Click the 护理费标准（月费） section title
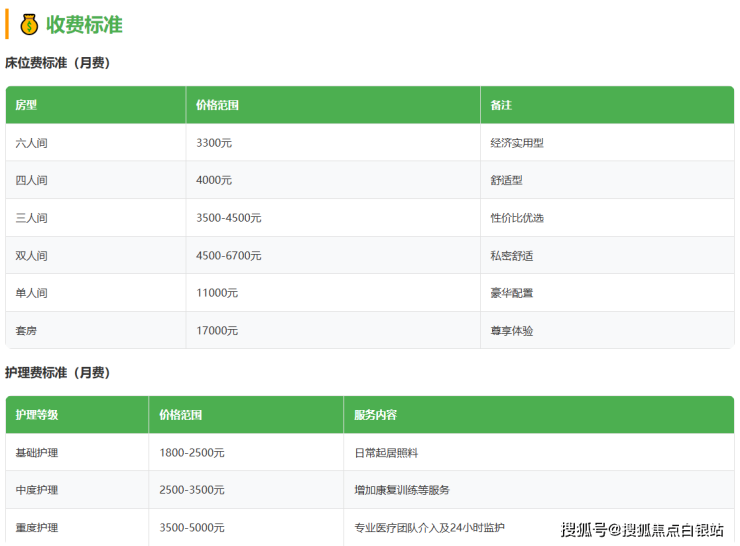 tap(58, 373)
